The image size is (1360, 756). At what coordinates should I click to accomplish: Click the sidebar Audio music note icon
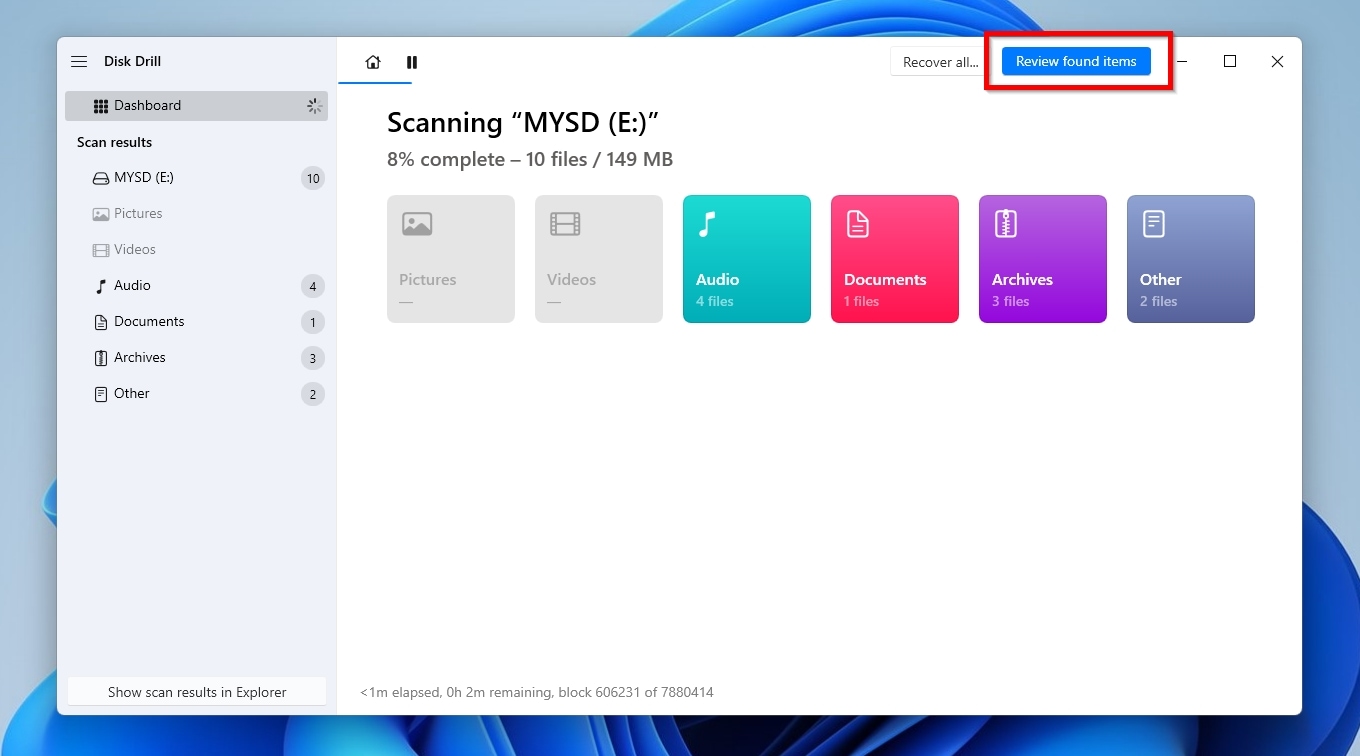click(100, 286)
